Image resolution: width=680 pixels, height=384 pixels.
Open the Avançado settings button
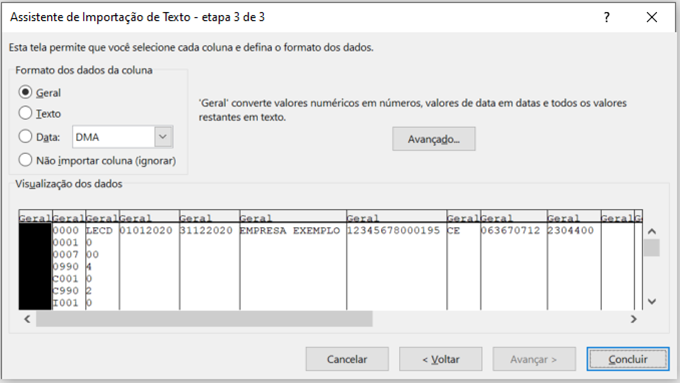pyautogui.click(x=434, y=139)
